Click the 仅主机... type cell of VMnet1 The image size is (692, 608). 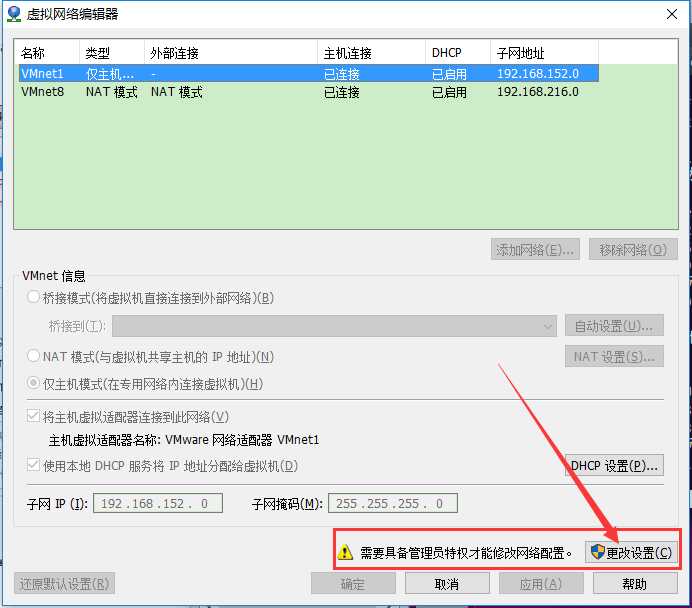(x=109, y=73)
